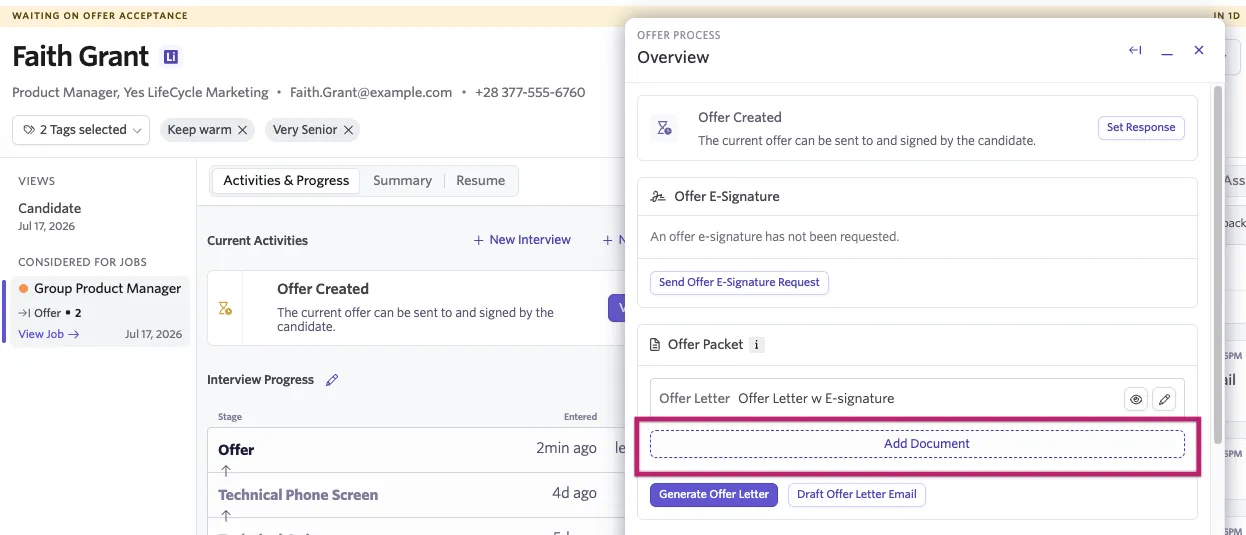Click the Offer Process panel scrollbar

(x=1217, y=265)
